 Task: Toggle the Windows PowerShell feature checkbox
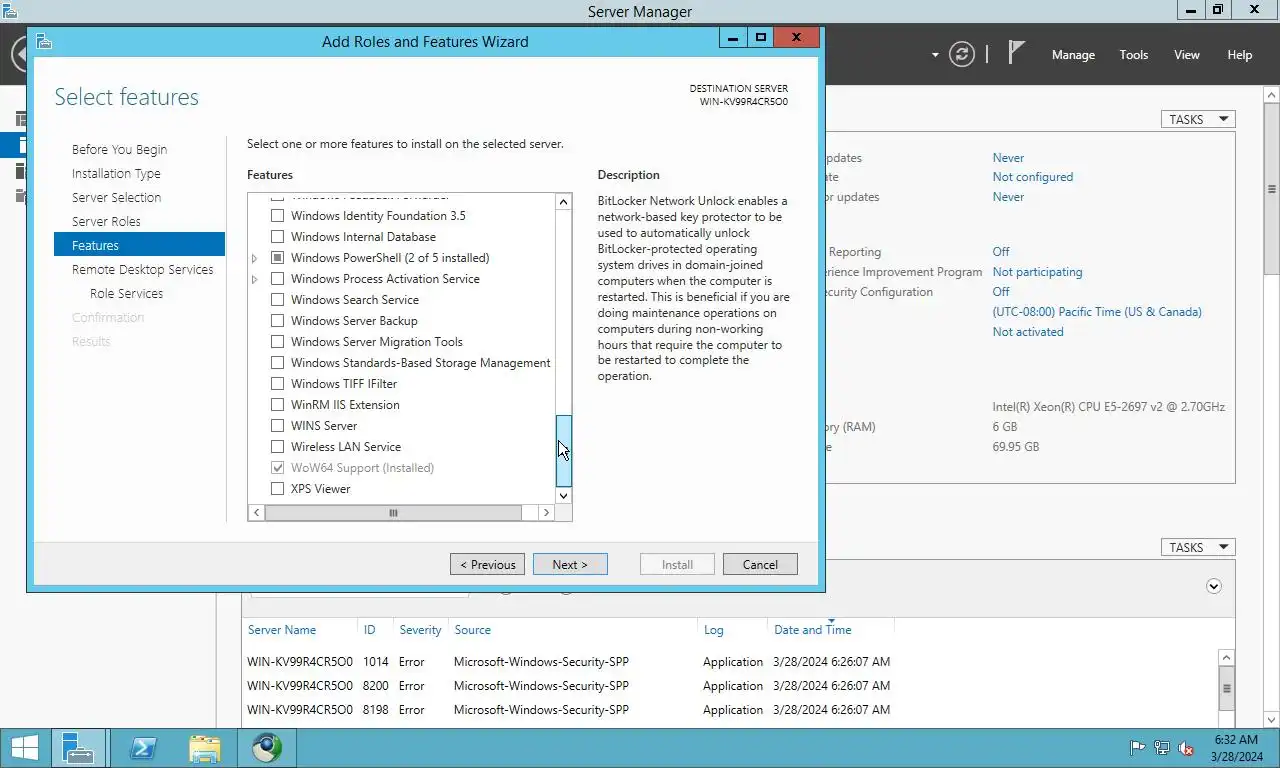(278, 258)
